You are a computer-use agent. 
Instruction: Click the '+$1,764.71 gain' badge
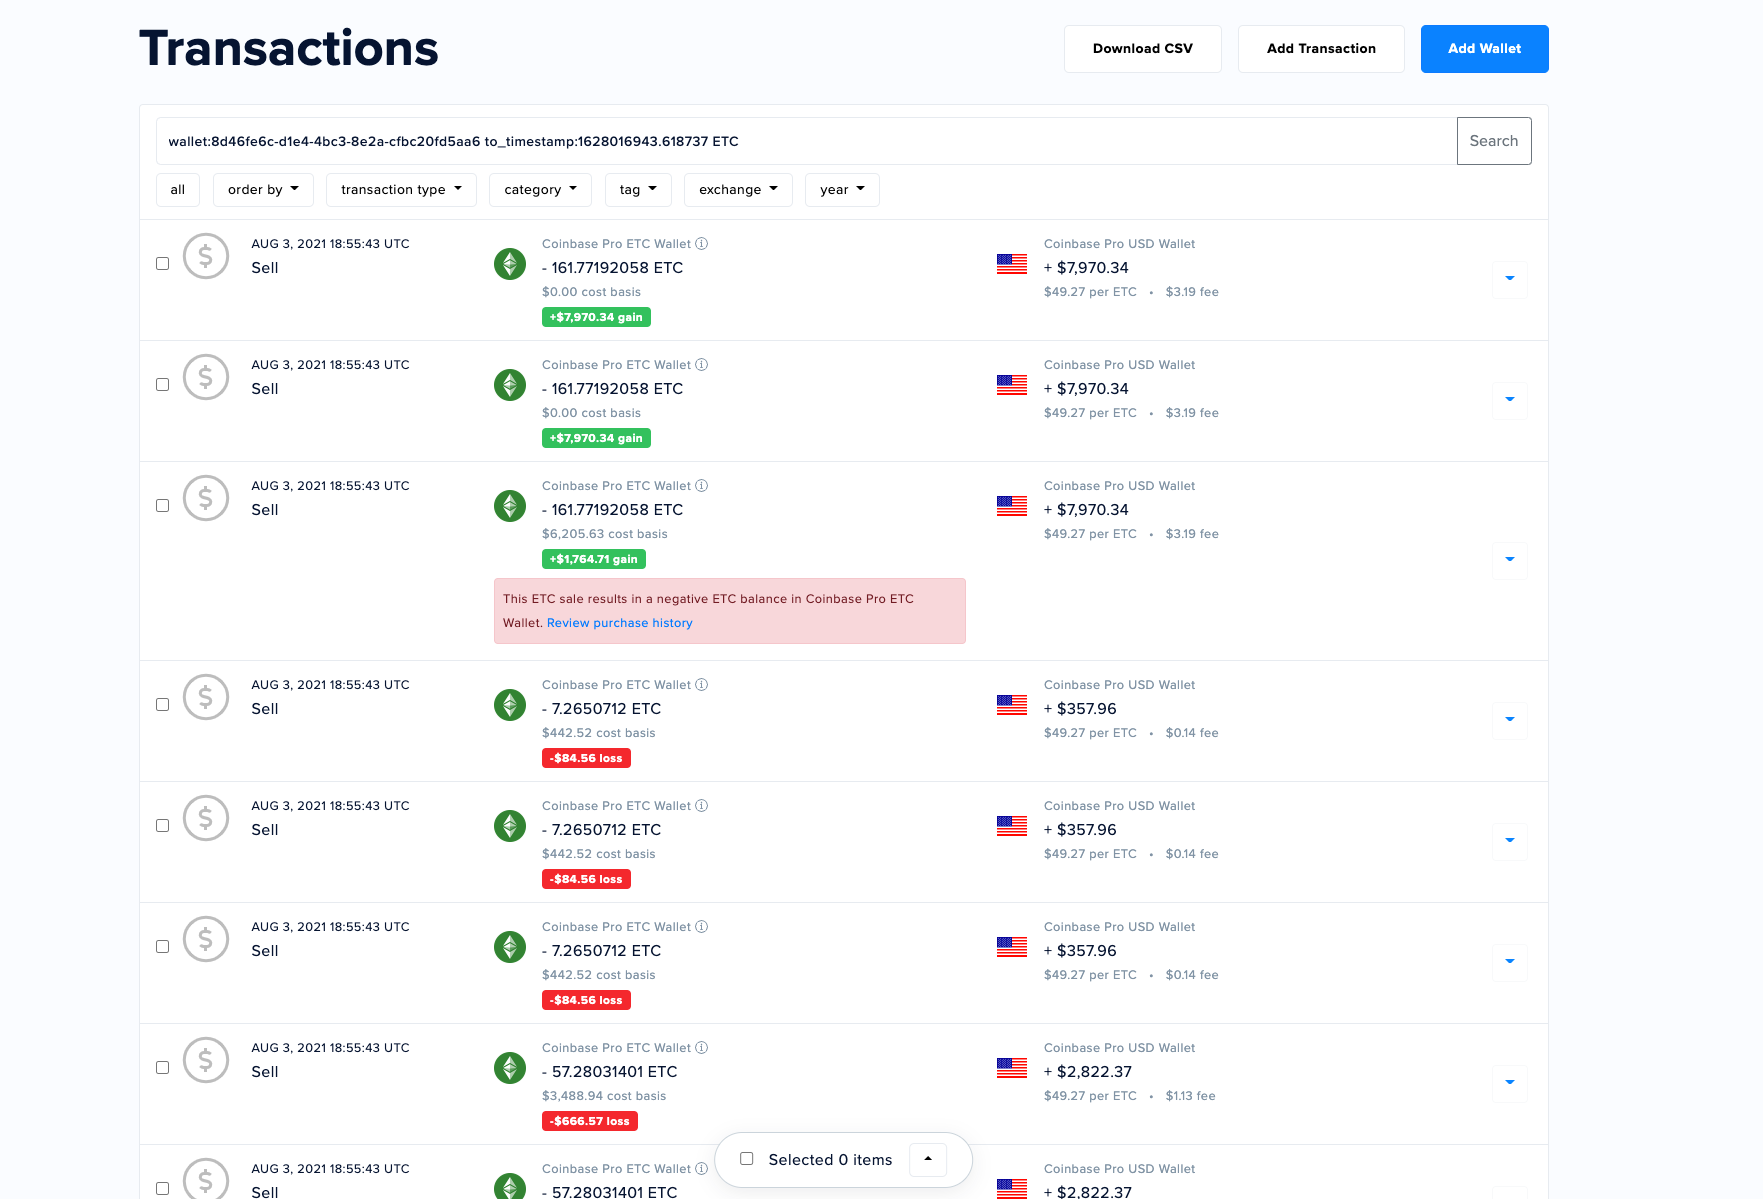594,559
